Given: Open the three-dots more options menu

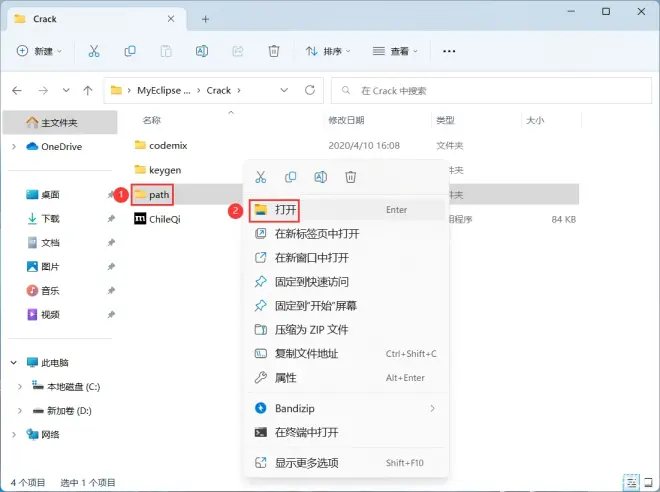Looking at the screenshot, I should (449, 51).
